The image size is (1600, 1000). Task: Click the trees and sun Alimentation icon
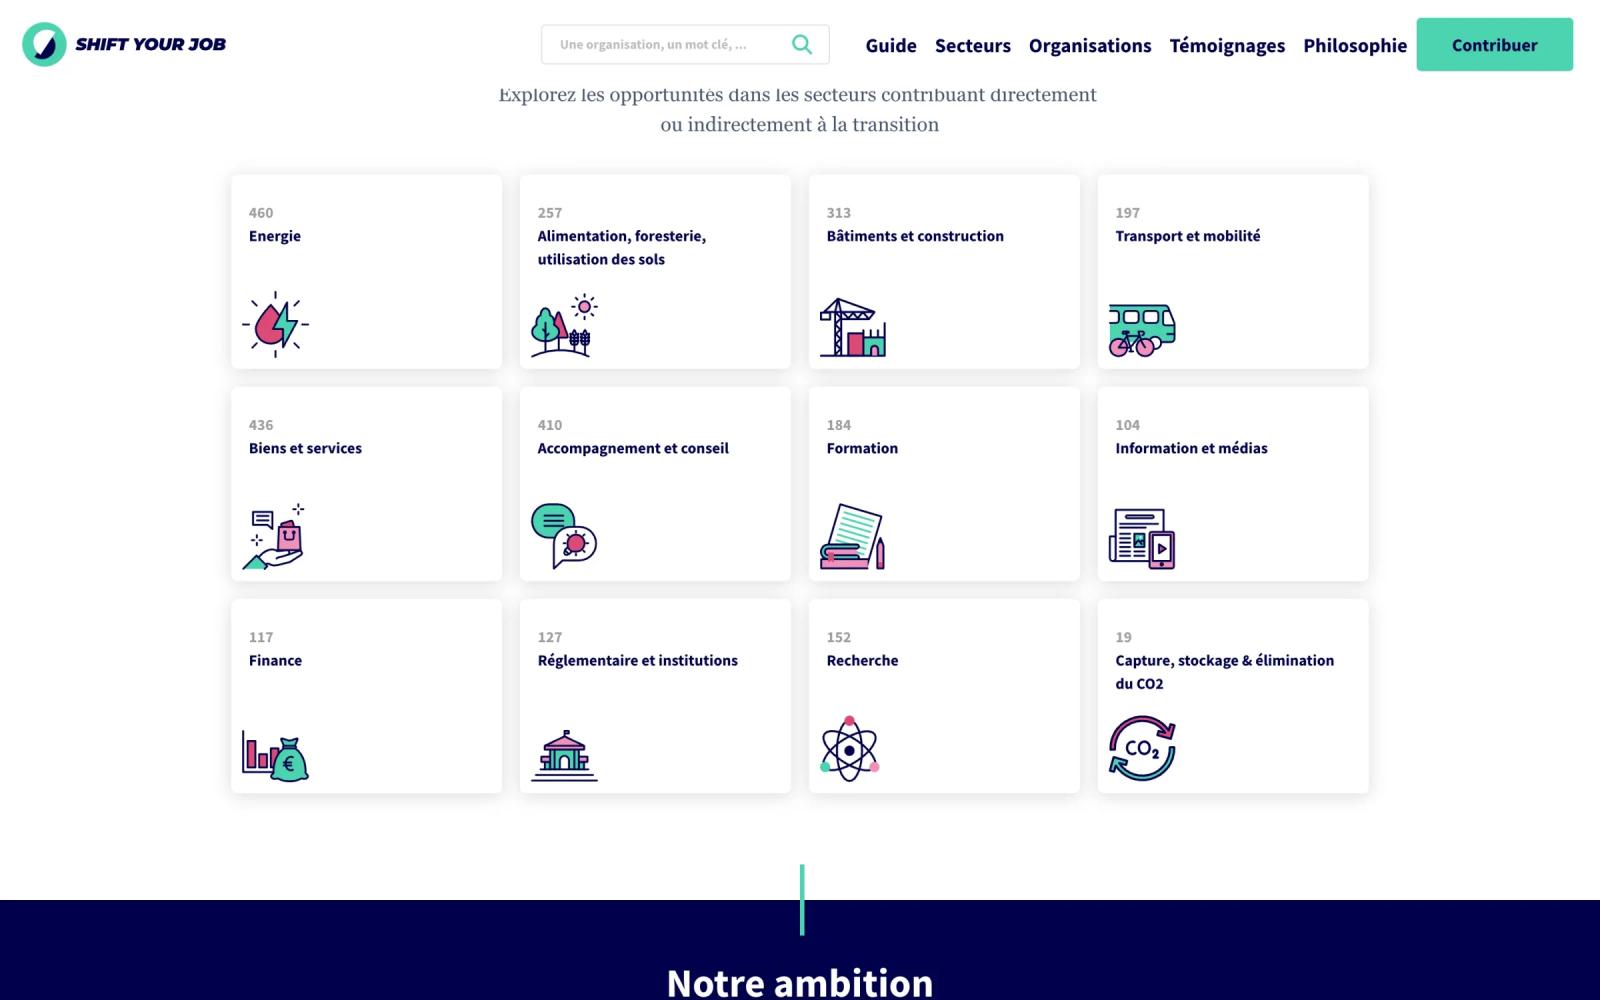[564, 326]
